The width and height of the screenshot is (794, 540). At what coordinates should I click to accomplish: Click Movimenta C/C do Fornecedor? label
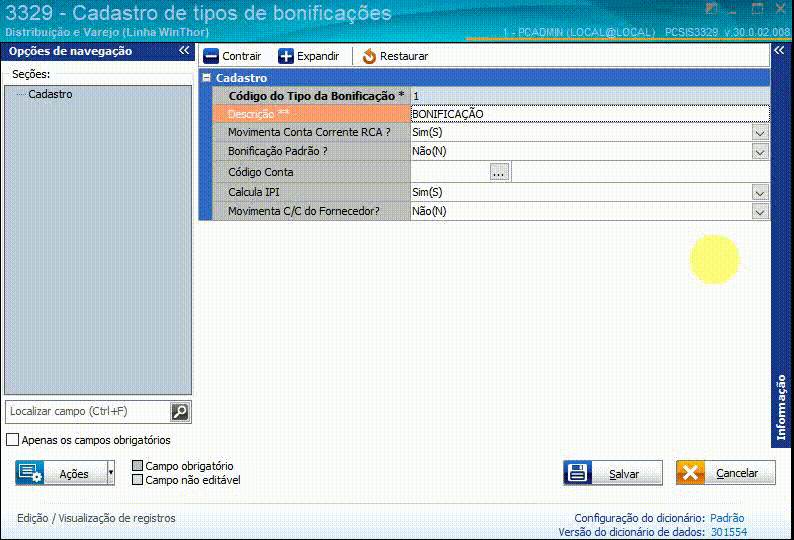[304, 211]
